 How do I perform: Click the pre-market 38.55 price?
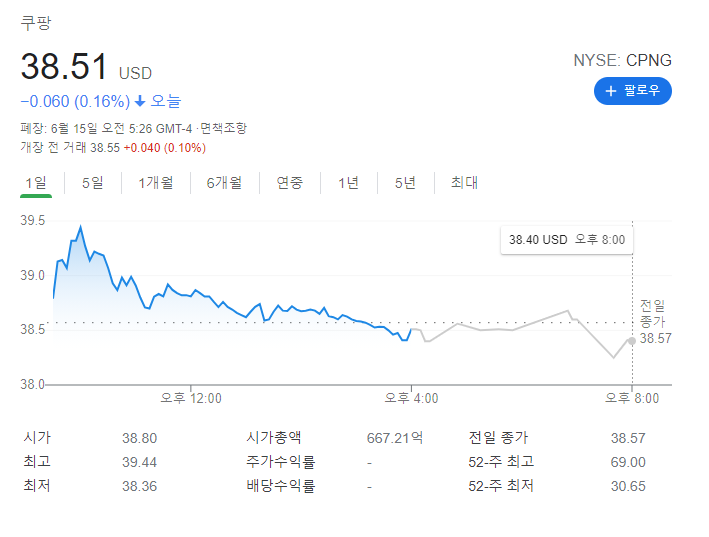pos(105,148)
